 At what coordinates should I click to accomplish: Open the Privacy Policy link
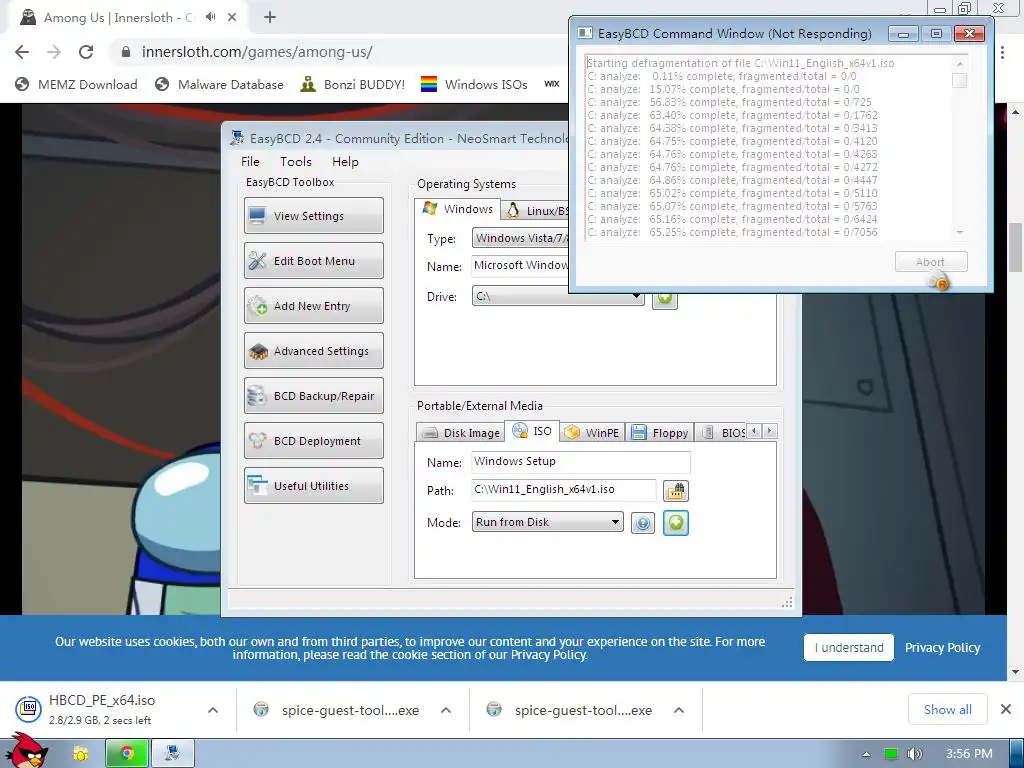pyautogui.click(x=942, y=647)
